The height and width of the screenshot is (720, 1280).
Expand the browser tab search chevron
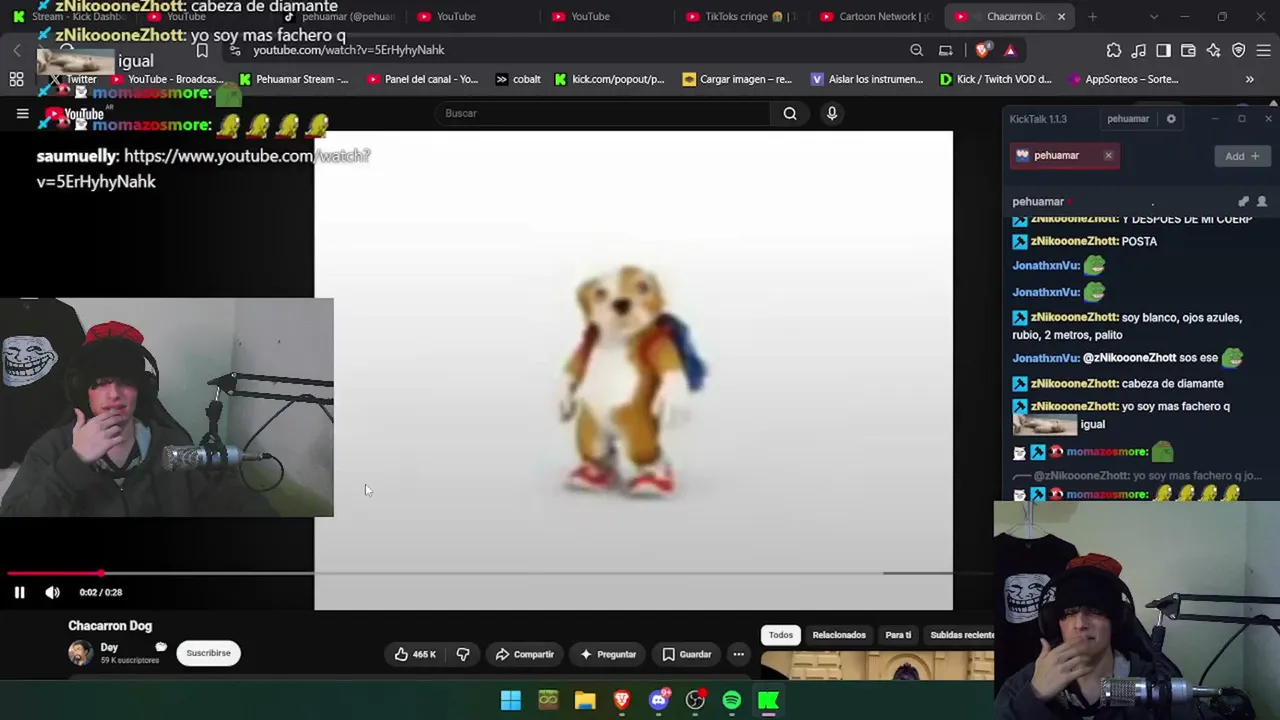1154,16
